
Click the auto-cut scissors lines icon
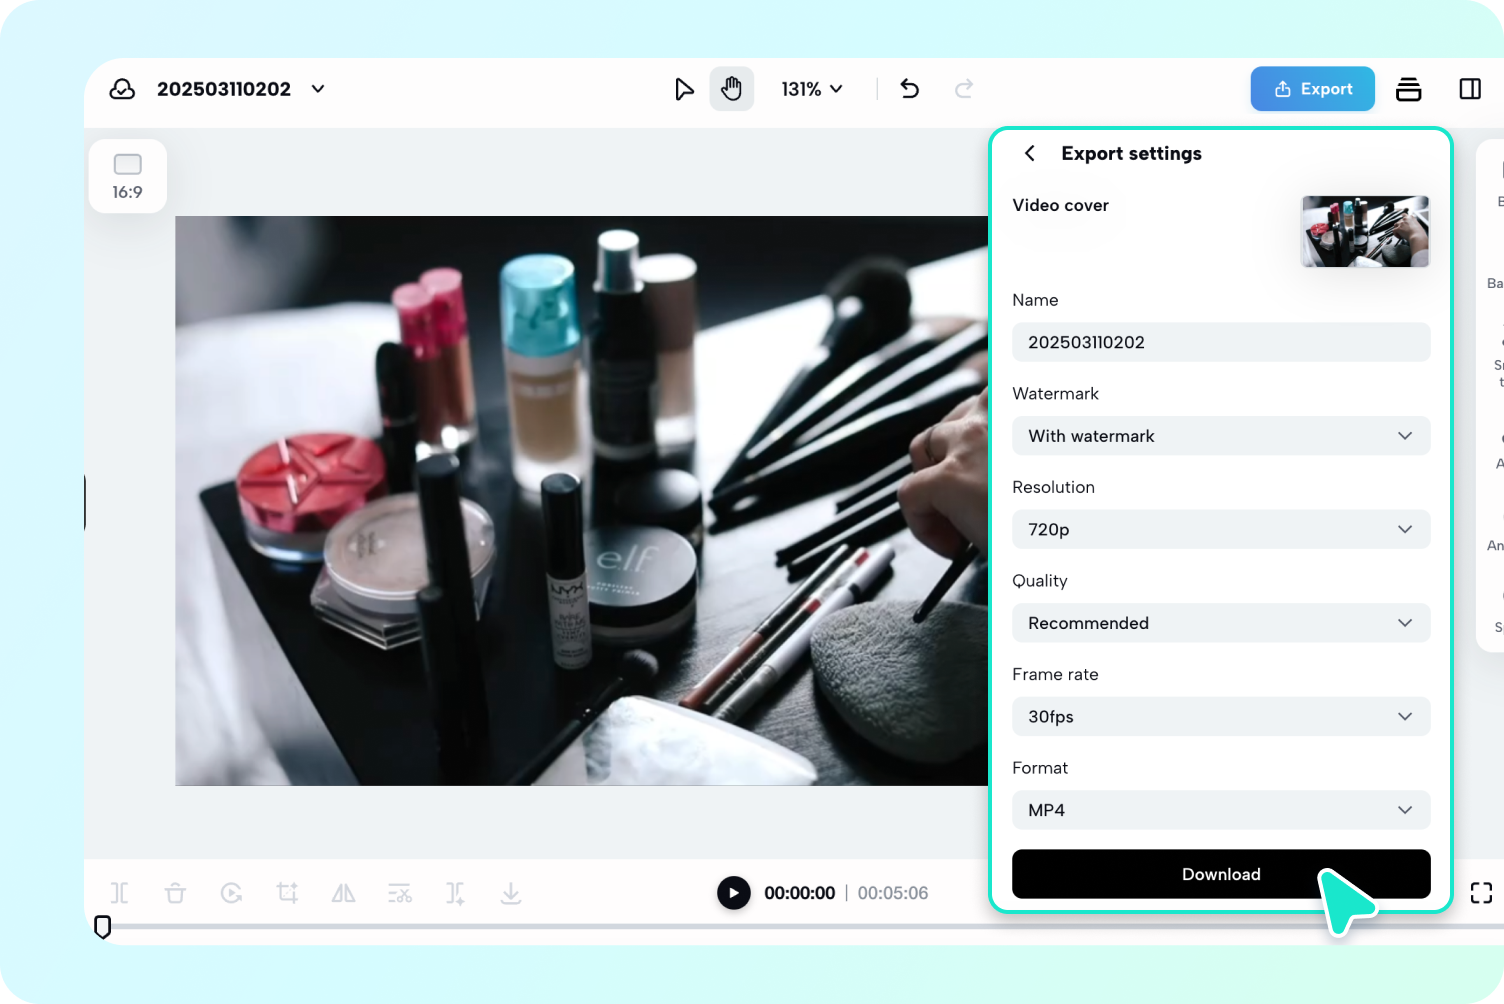(399, 893)
